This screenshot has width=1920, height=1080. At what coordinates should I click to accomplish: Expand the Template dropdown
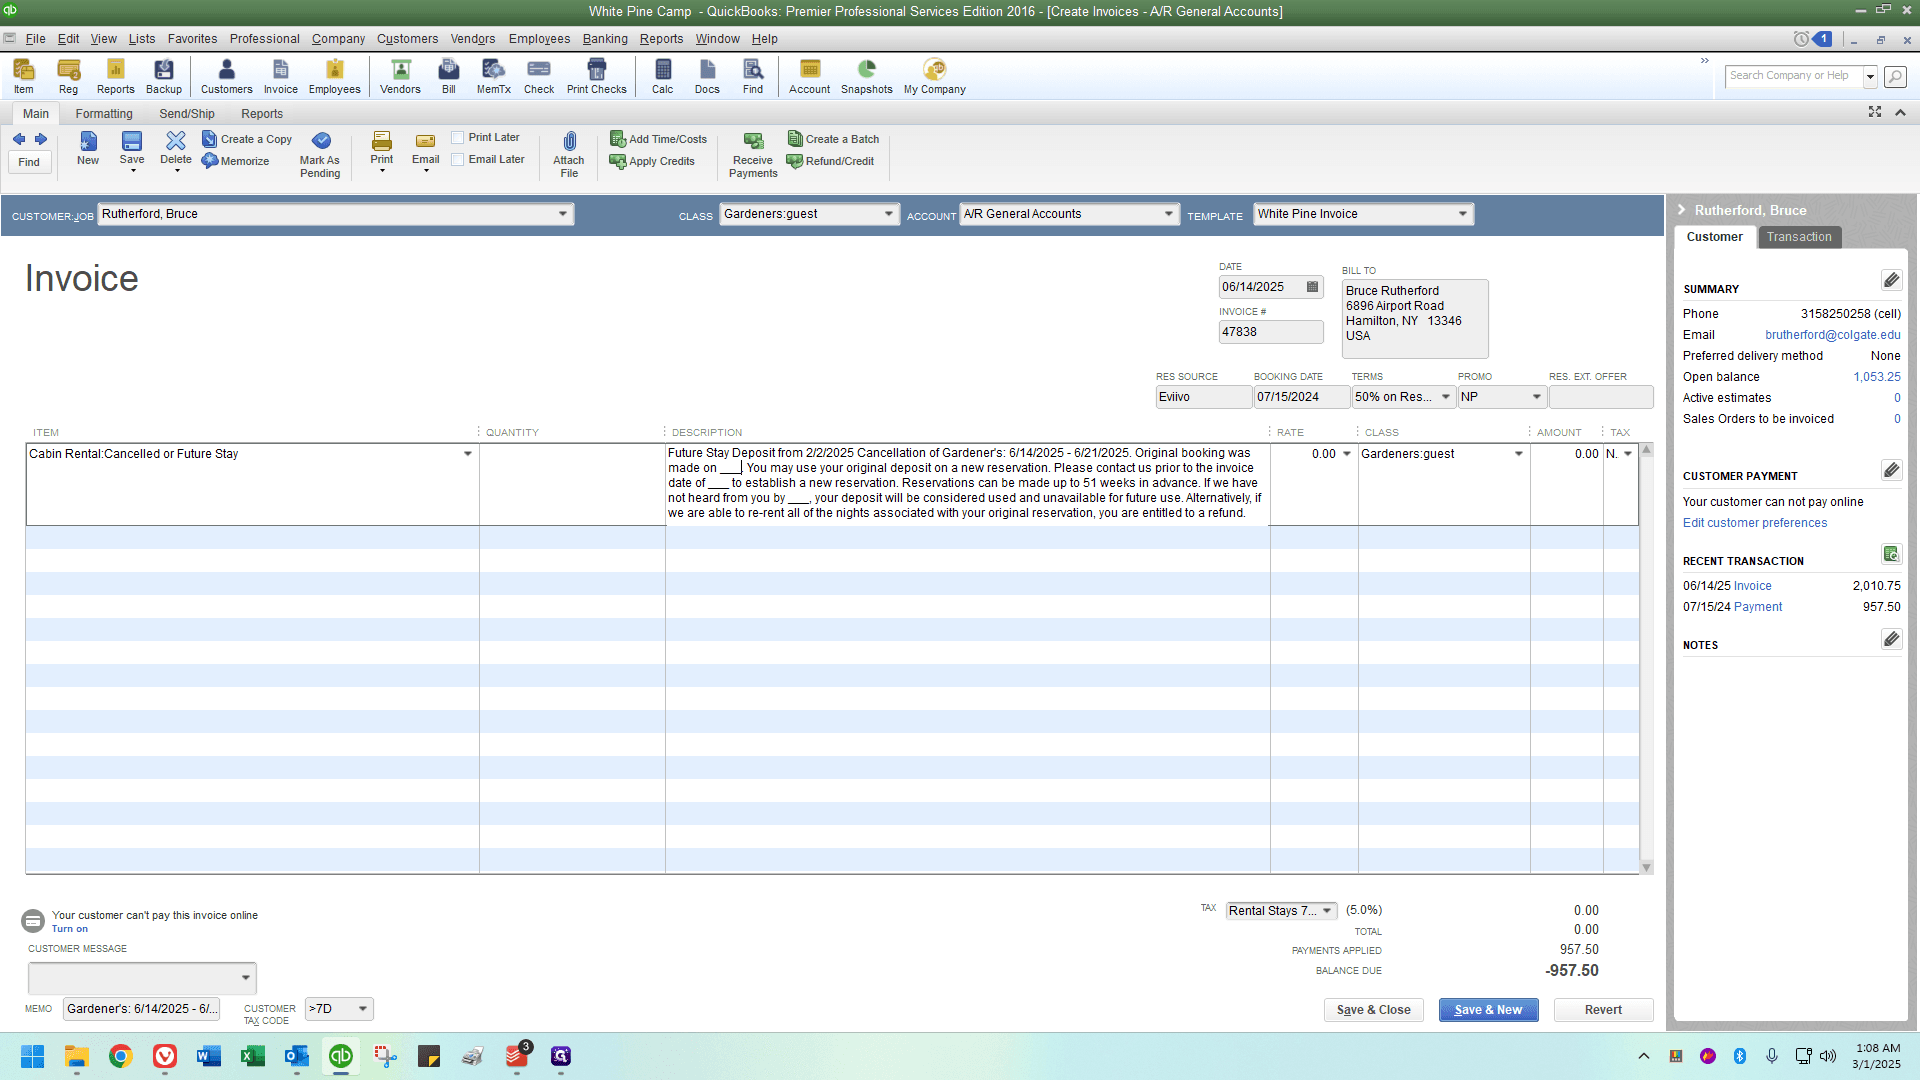1463,214
